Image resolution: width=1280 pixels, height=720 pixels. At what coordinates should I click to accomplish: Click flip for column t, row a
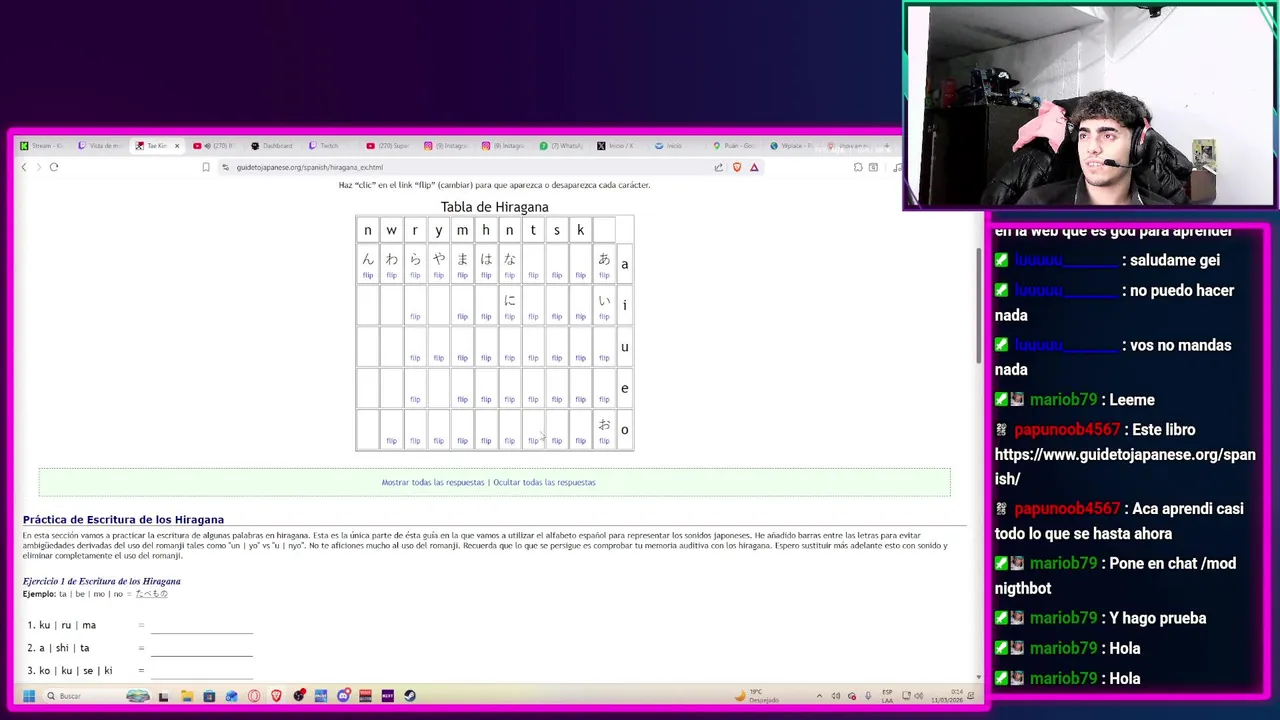[x=533, y=275]
